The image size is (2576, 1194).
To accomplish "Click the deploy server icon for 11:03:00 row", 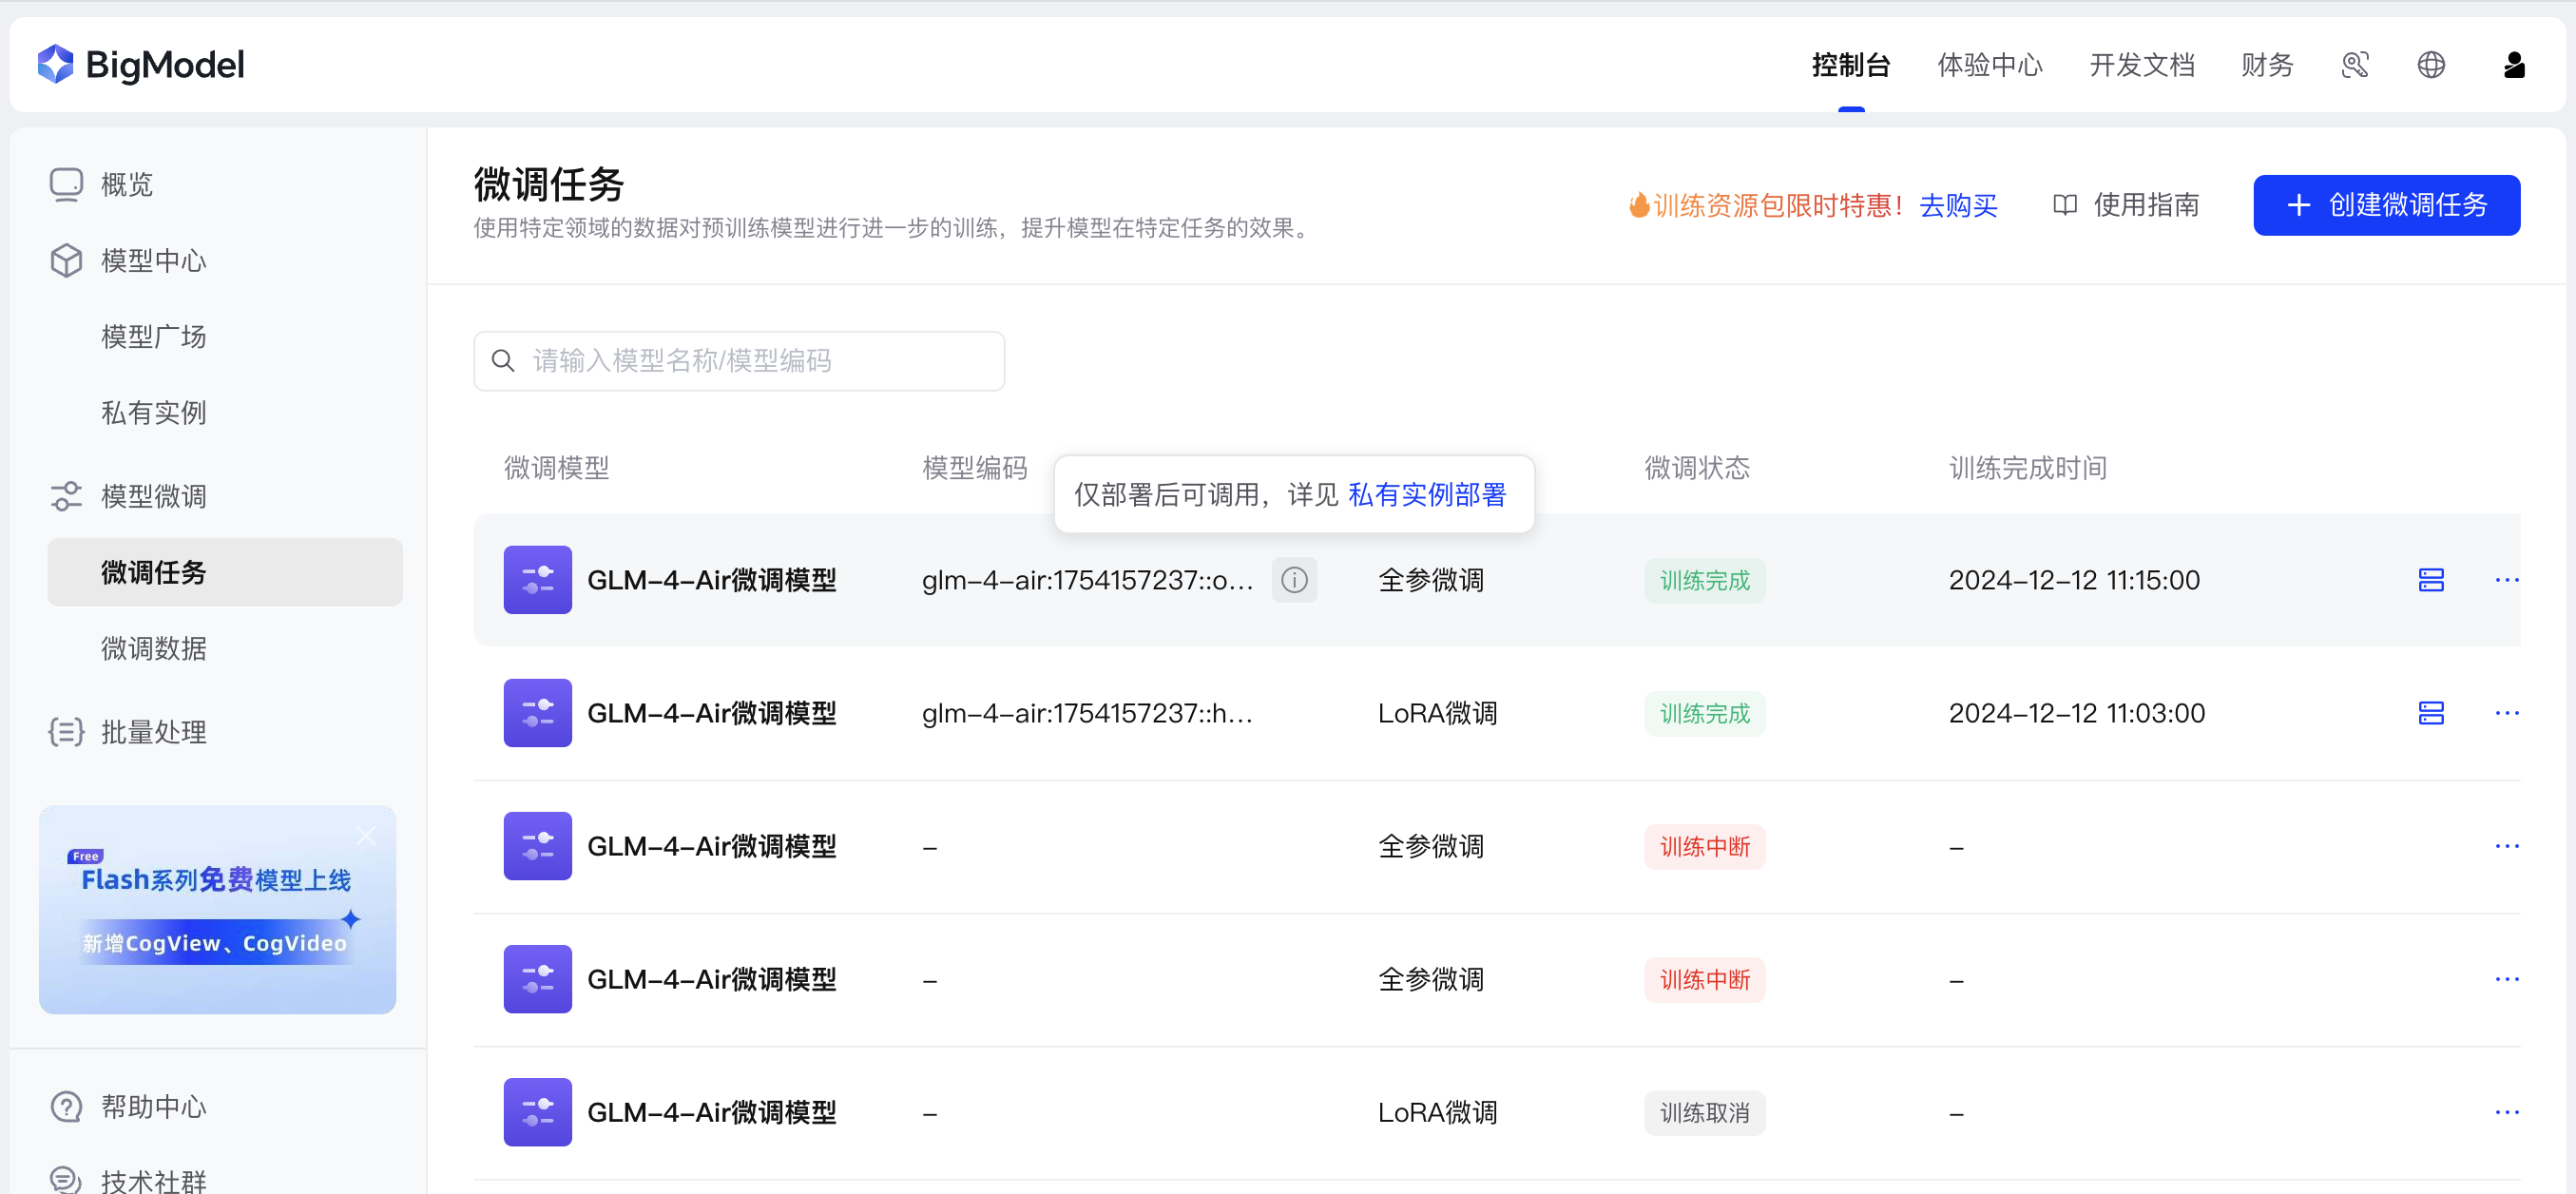I will pos(2431,713).
